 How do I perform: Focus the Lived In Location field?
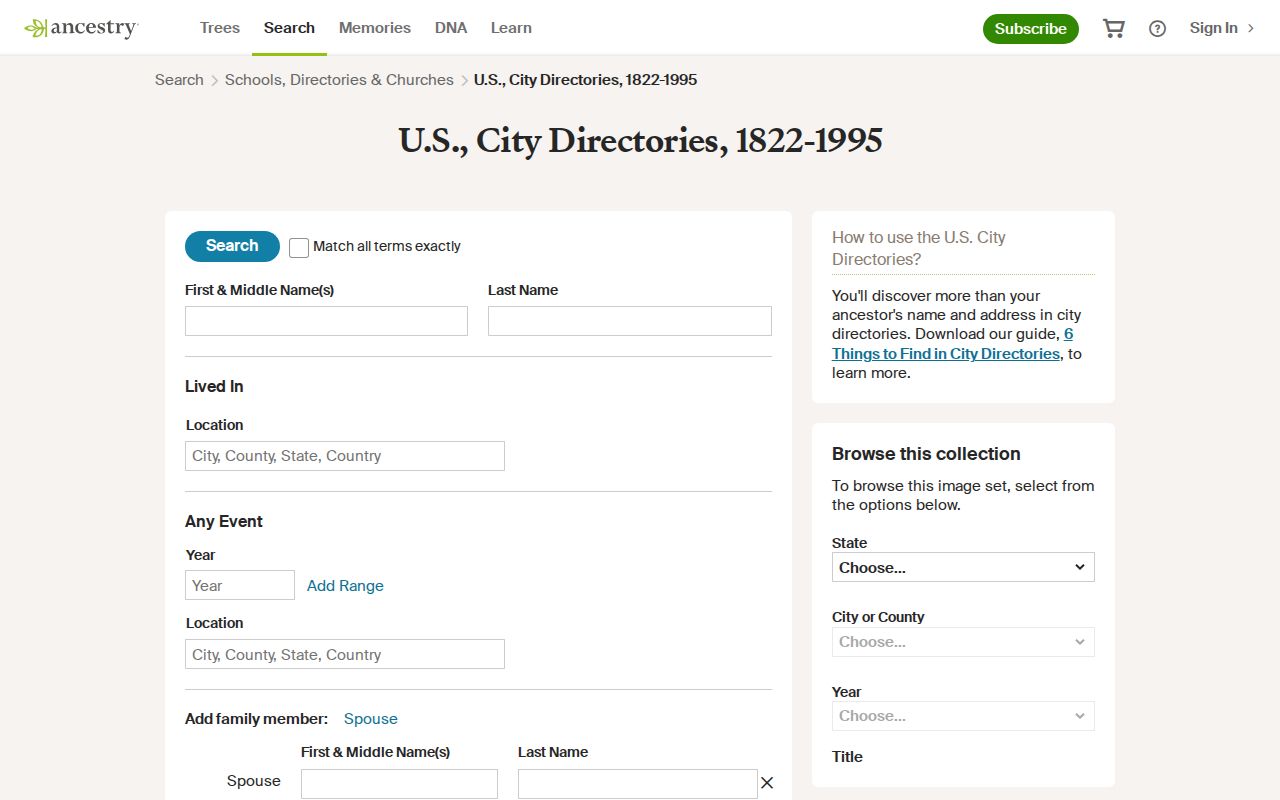point(345,456)
